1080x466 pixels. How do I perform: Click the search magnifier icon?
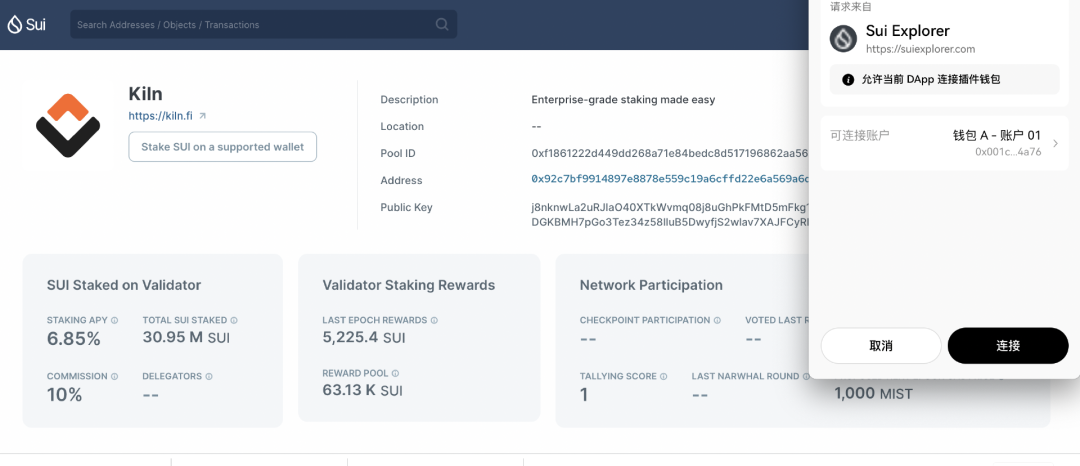tap(442, 25)
